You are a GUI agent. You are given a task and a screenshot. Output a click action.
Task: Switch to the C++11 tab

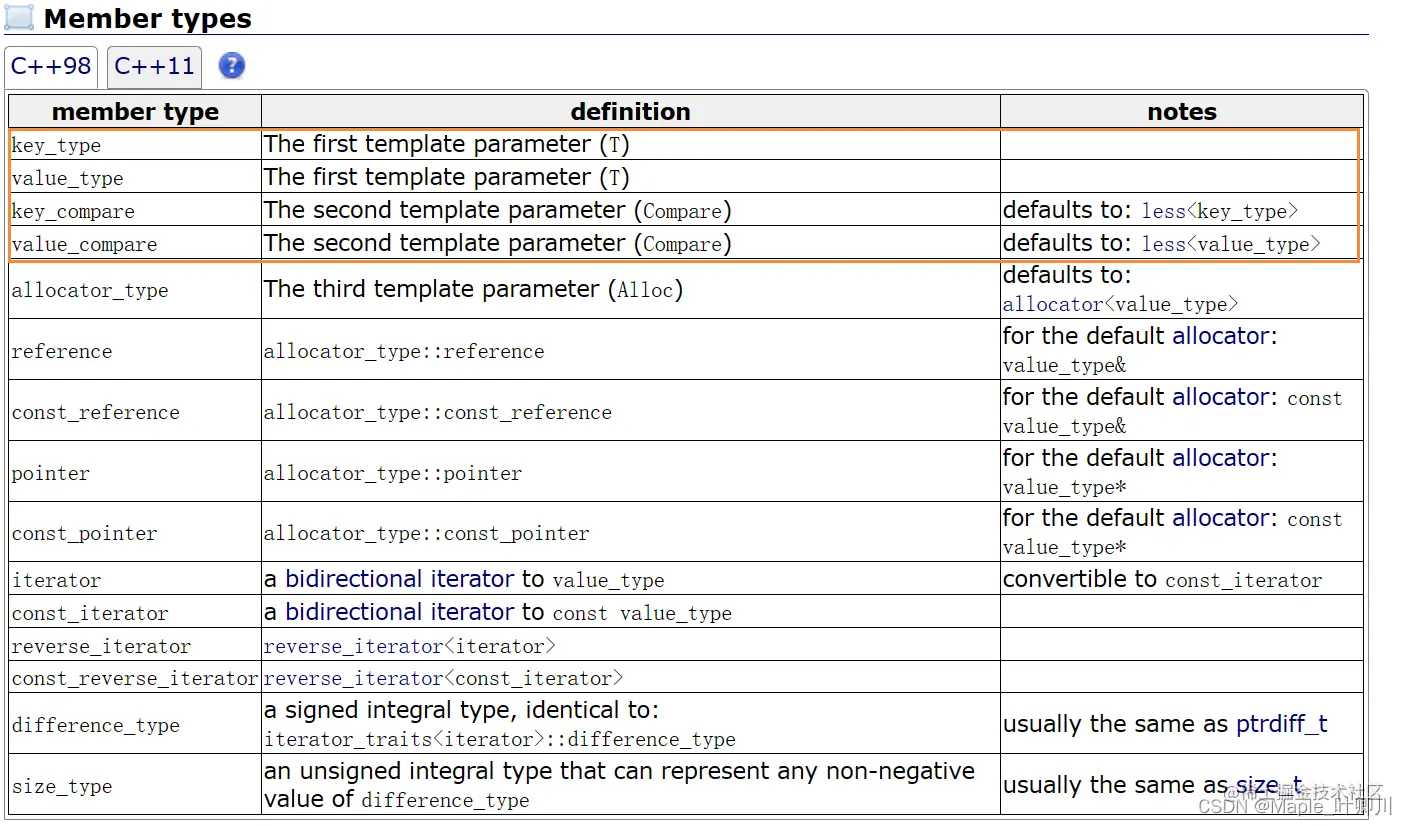pos(154,66)
